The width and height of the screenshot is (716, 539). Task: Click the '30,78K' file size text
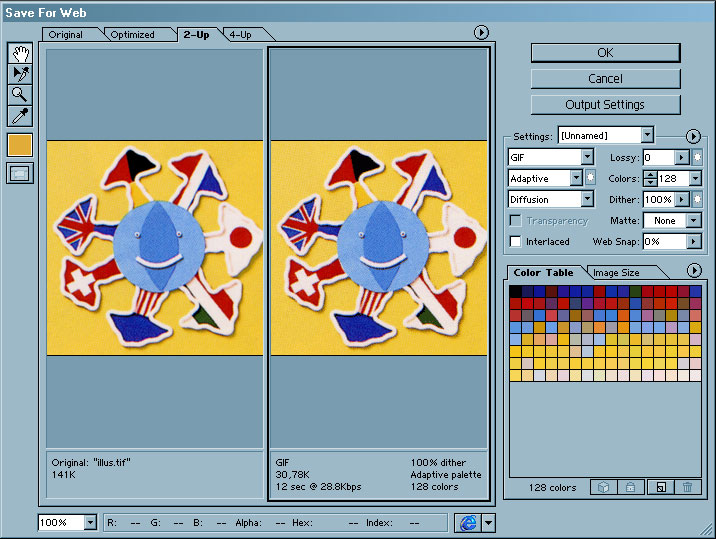(x=292, y=475)
